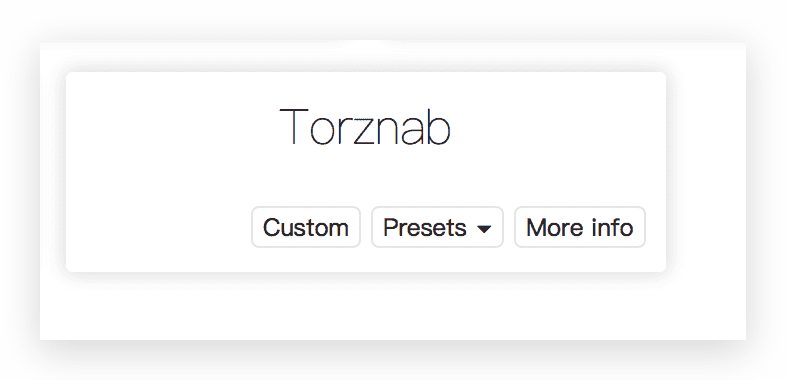
Task: Expand the caret arrow beside Presets
Action: (x=484, y=229)
